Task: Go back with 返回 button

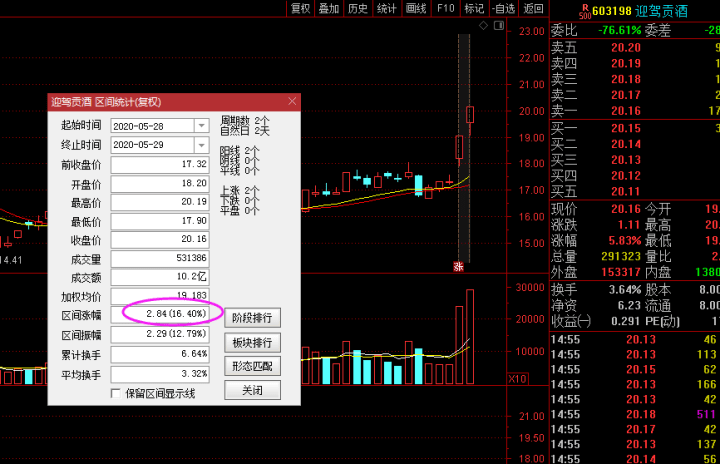Action: pos(533,8)
